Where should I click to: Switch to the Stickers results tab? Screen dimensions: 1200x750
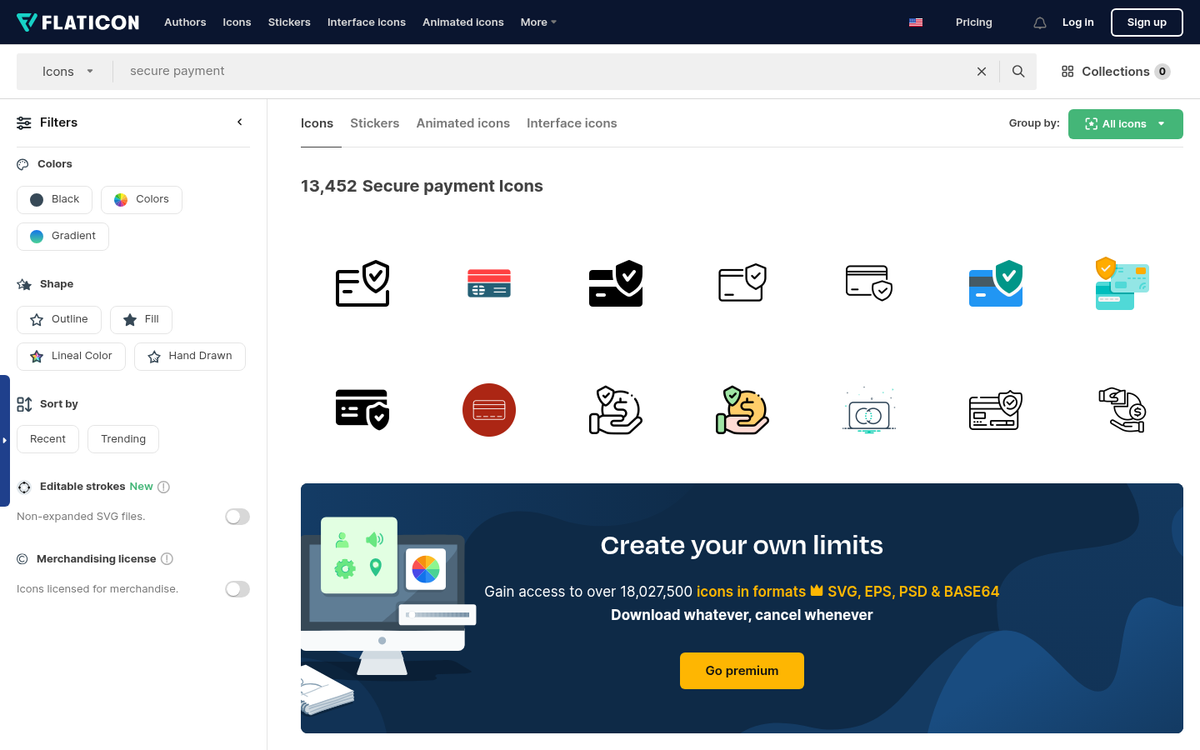[374, 123]
